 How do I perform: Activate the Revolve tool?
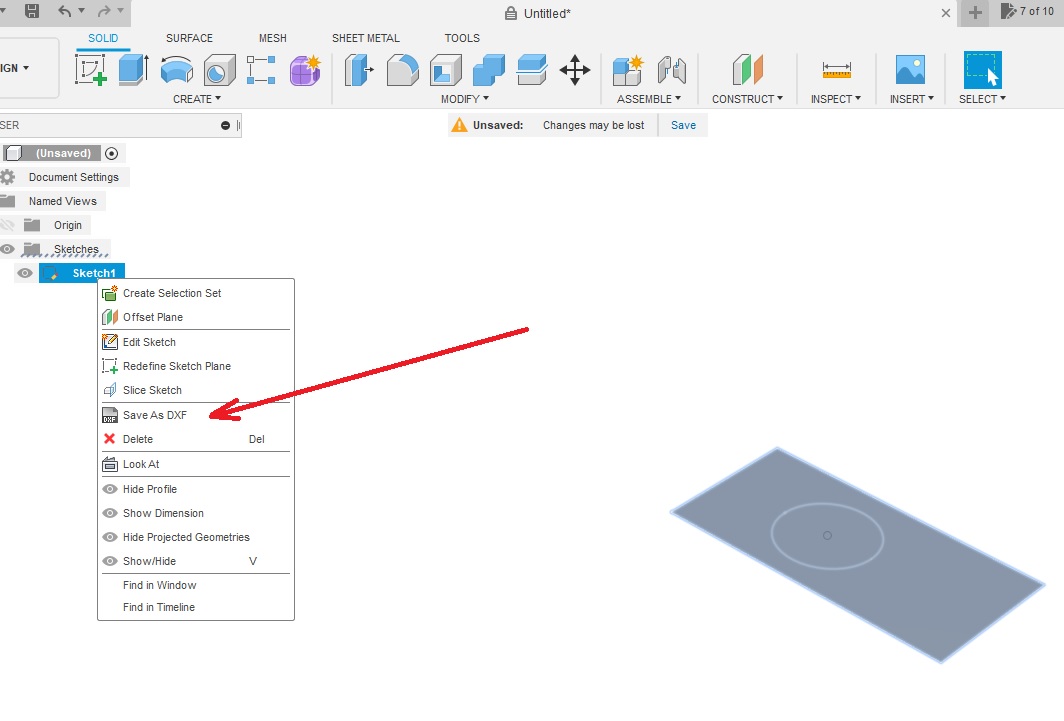click(176, 70)
